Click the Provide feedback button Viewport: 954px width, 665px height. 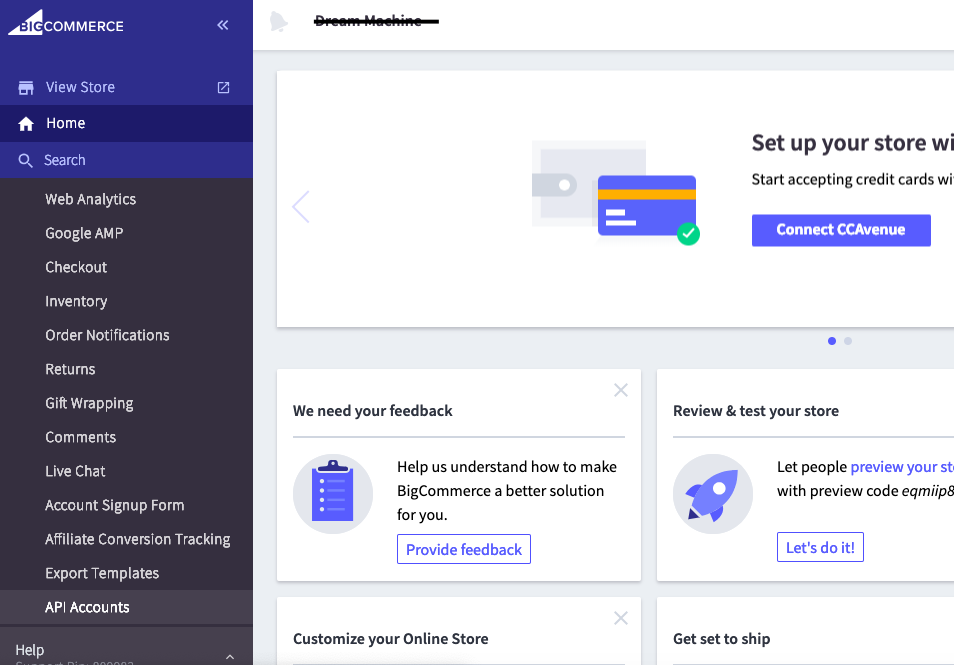pyautogui.click(x=464, y=549)
